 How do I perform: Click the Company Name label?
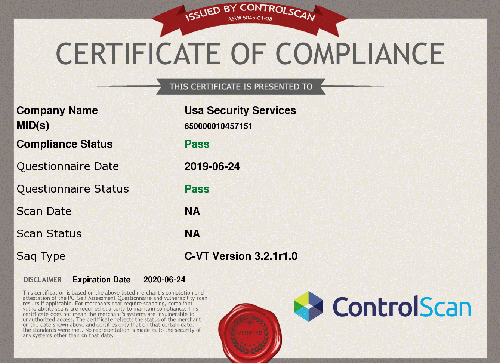(x=57, y=110)
